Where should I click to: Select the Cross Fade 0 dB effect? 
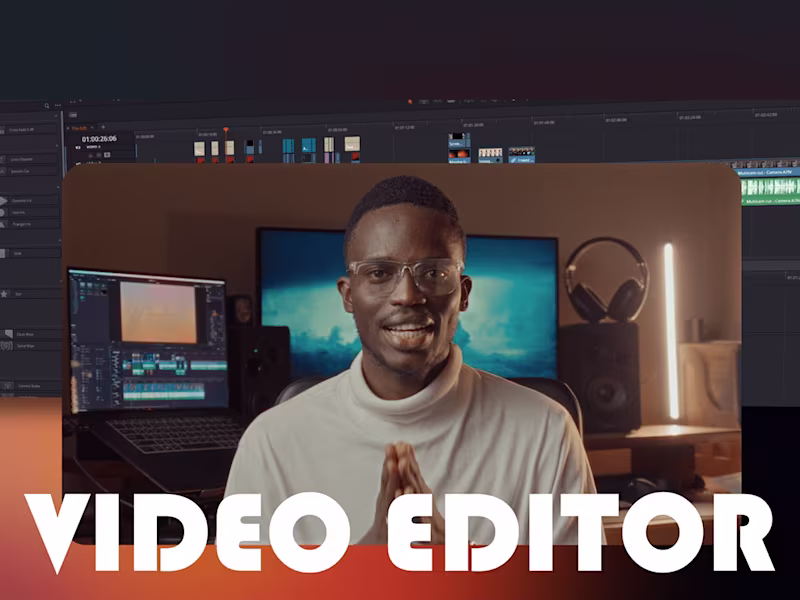tap(29, 130)
